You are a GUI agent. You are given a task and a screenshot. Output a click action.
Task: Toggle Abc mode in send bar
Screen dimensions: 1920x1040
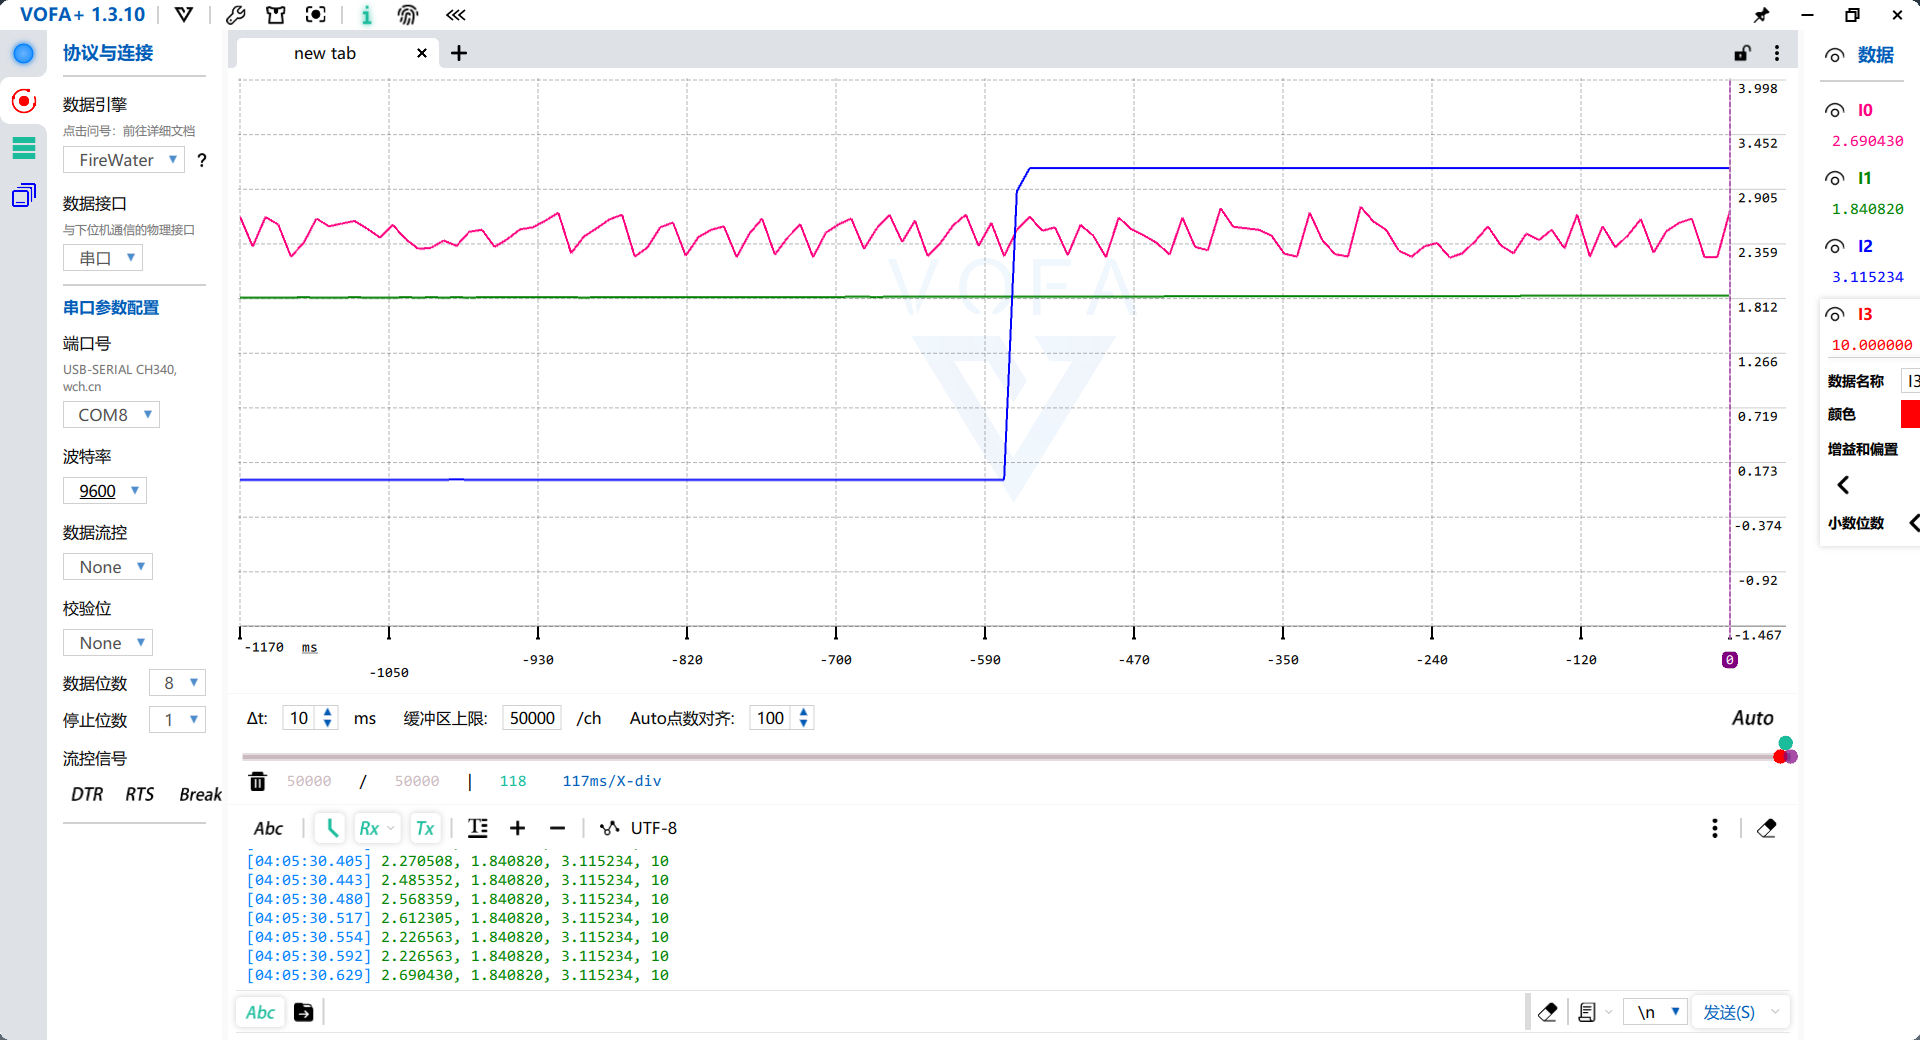(260, 1012)
